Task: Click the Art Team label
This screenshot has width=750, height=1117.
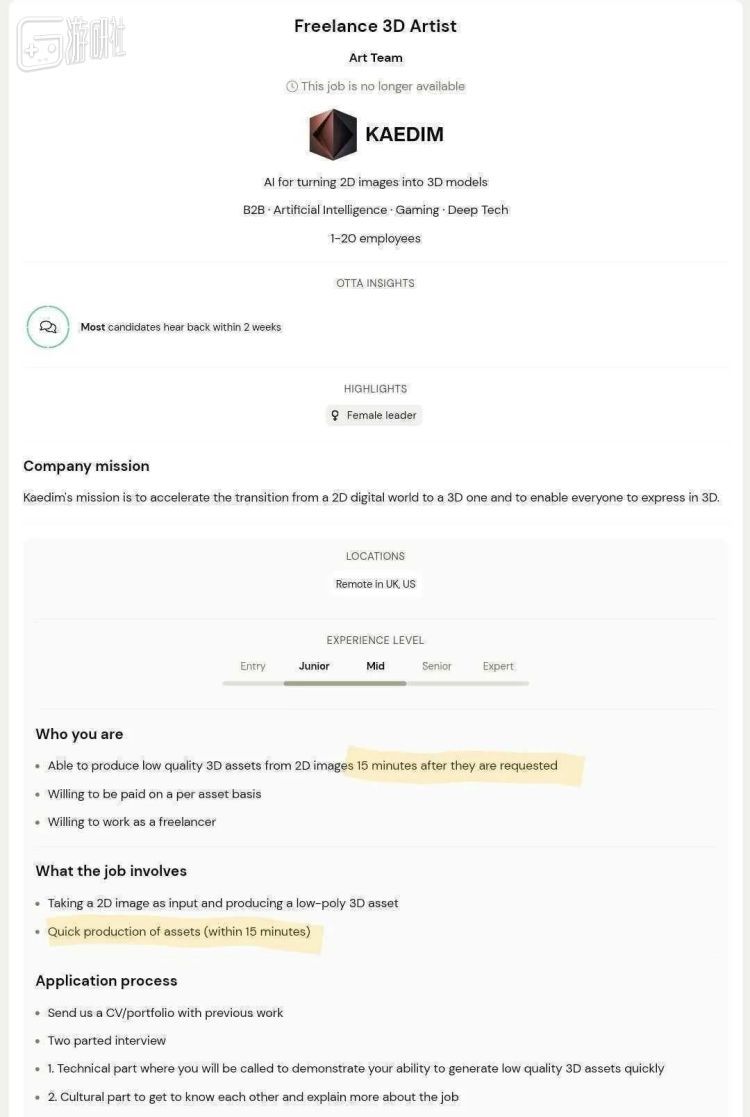Action: click(375, 58)
